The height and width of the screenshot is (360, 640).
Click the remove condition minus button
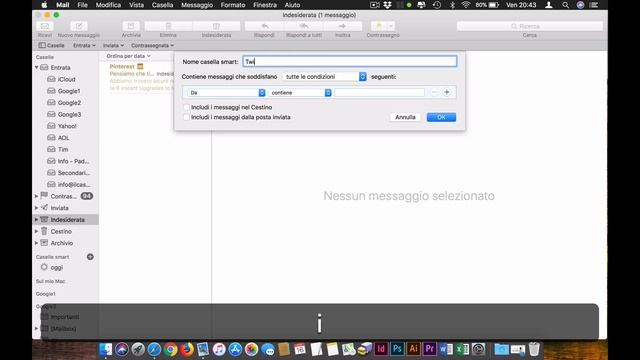point(434,93)
